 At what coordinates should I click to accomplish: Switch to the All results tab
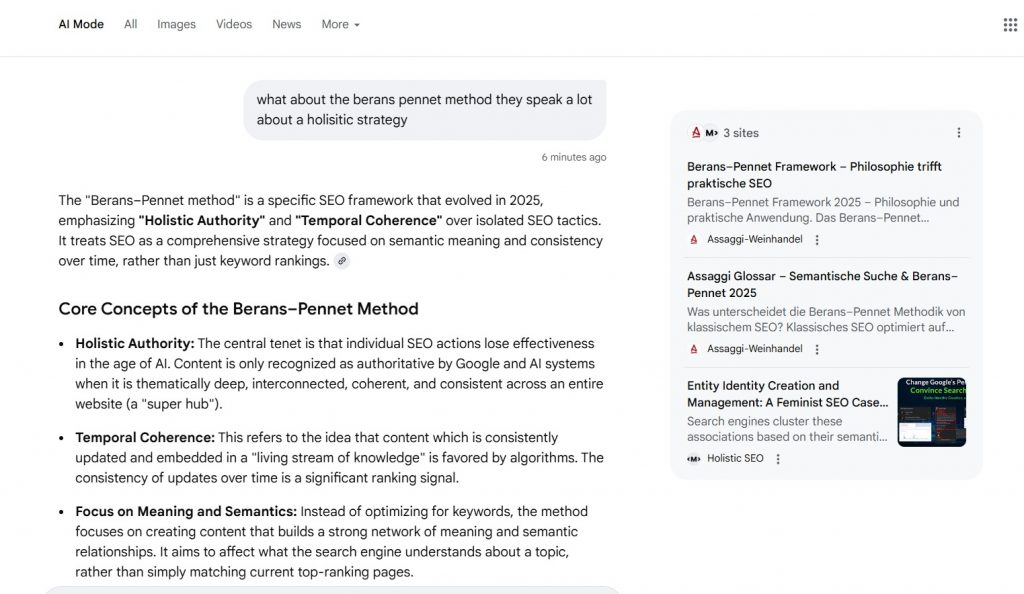130,24
